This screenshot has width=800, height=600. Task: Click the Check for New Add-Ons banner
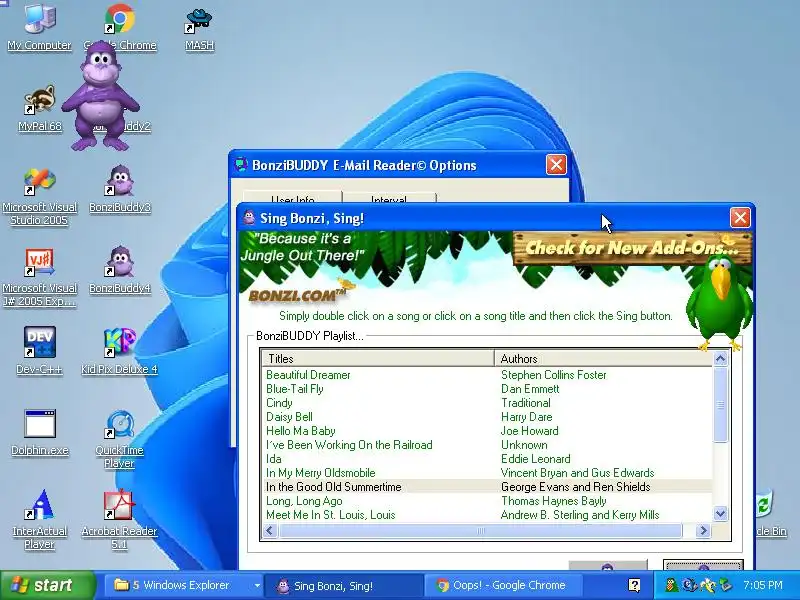click(632, 248)
